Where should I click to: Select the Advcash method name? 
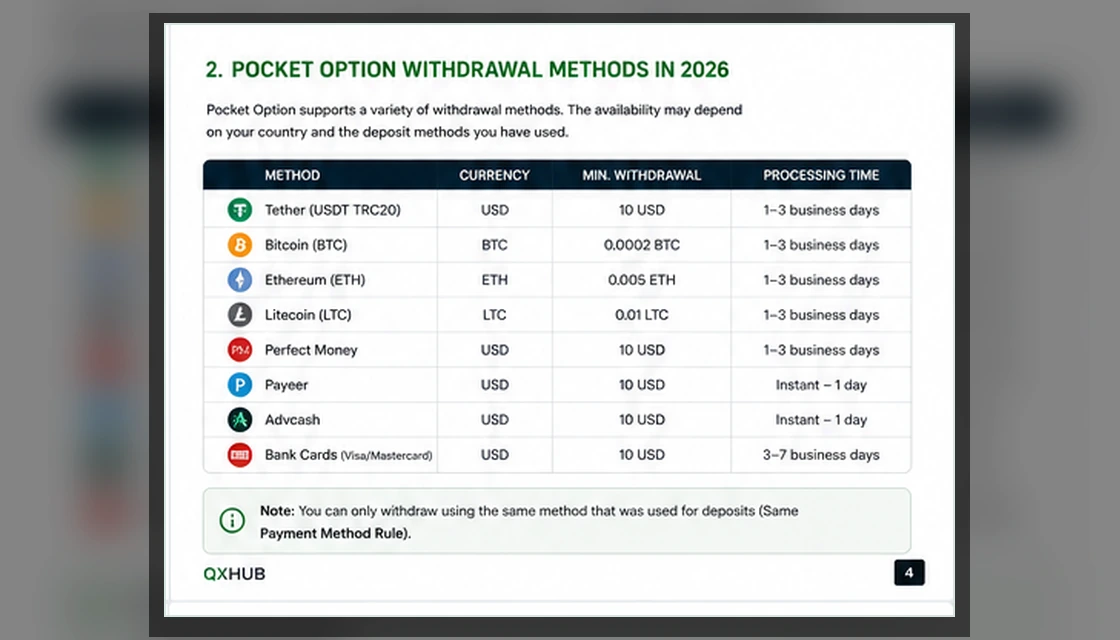[x=292, y=420]
